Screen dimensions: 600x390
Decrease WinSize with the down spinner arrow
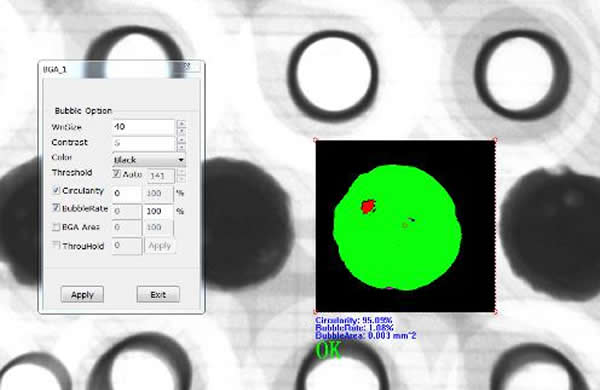pyautogui.click(x=181, y=131)
